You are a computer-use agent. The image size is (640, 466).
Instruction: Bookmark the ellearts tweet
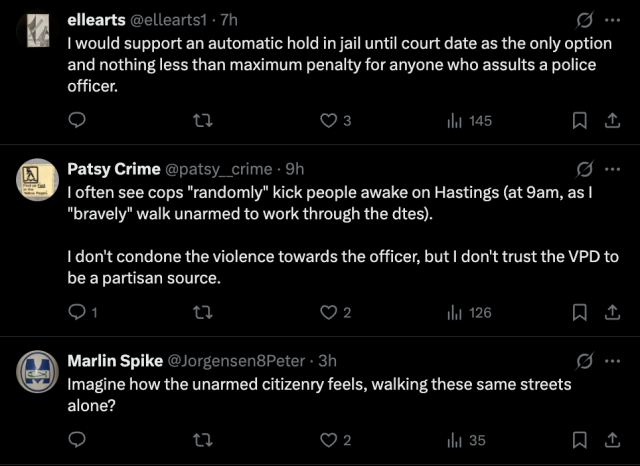tap(580, 120)
